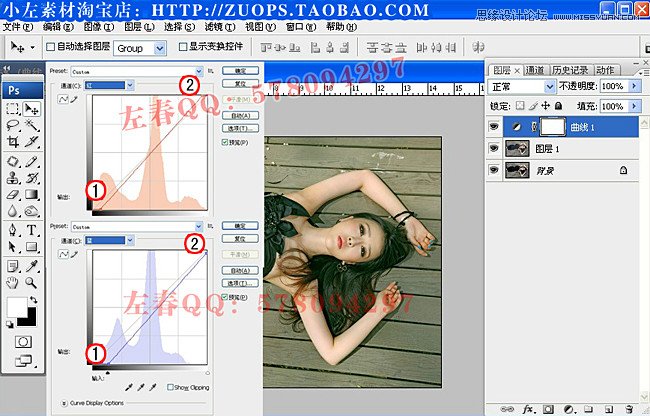Expand the Curve Display Options section

coord(66,402)
